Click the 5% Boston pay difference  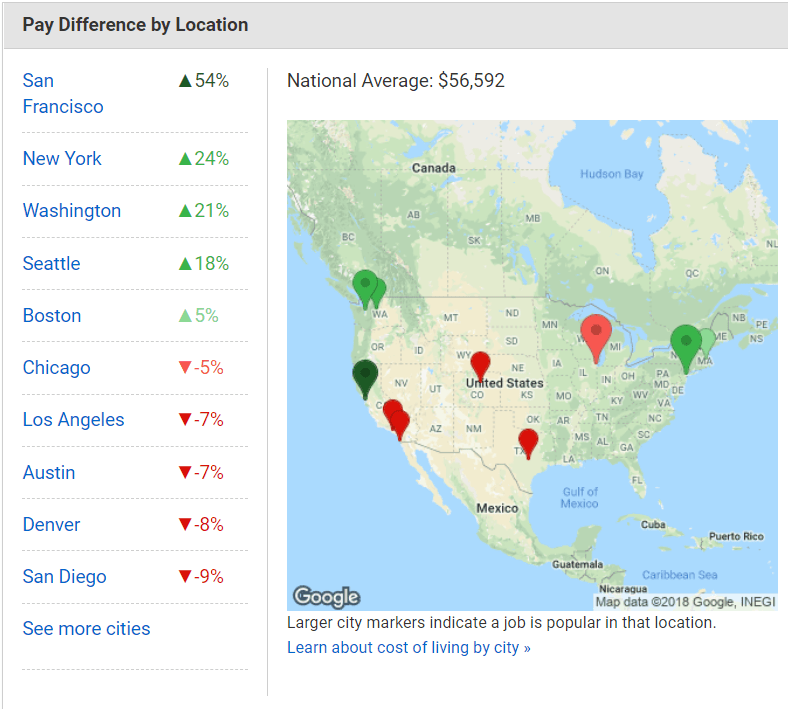pyautogui.click(x=199, y=316)
